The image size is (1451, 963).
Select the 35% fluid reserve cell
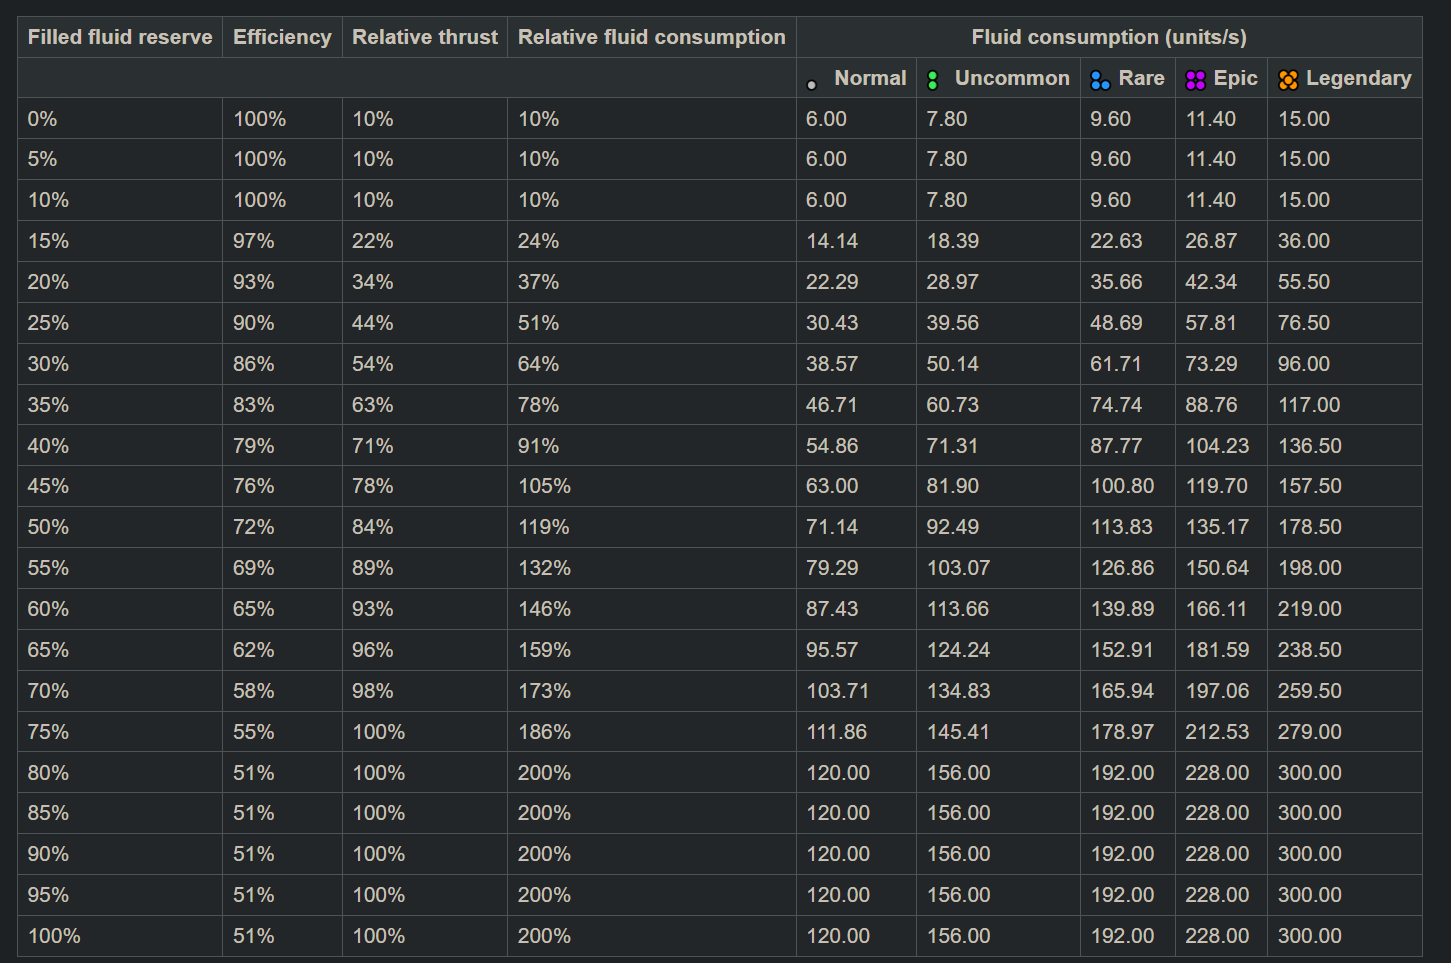120,405
